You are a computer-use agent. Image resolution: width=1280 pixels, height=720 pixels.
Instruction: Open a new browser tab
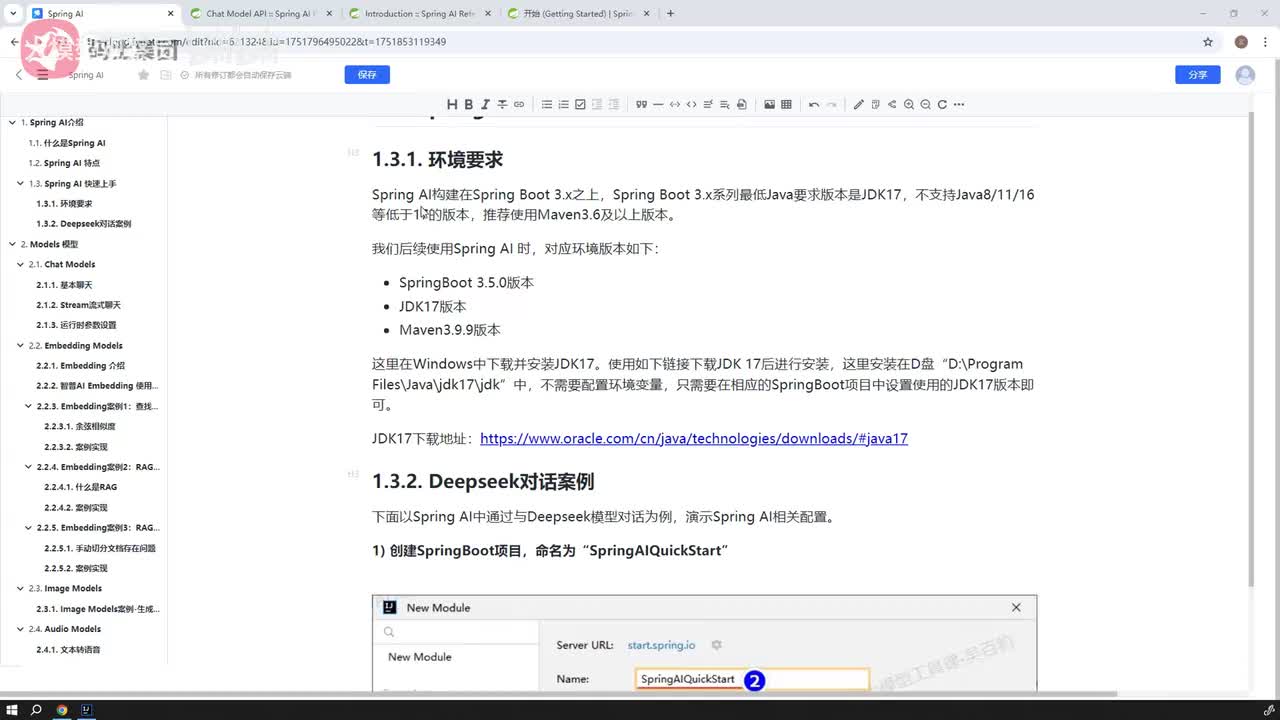670,13
